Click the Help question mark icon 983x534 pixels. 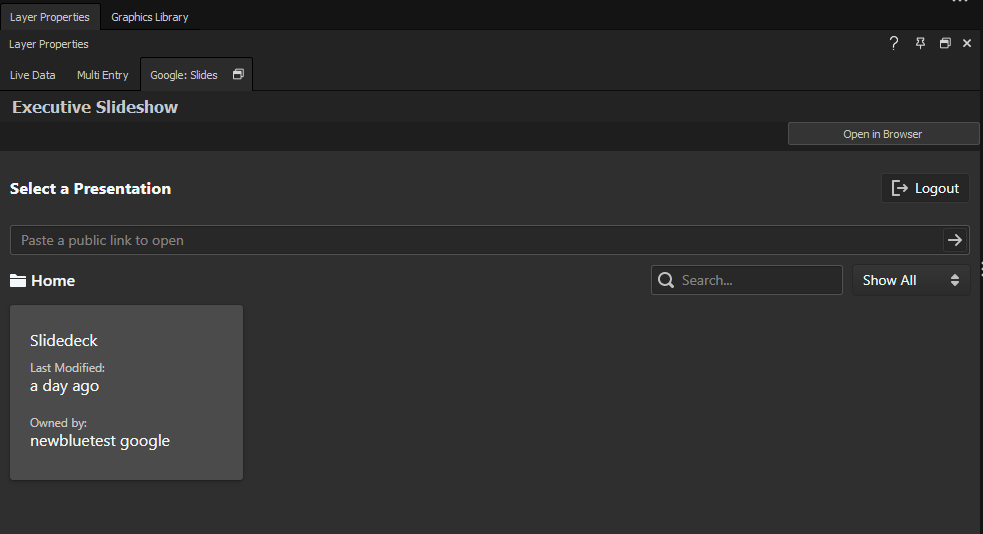pyautogui.click(x=894, y=43)
